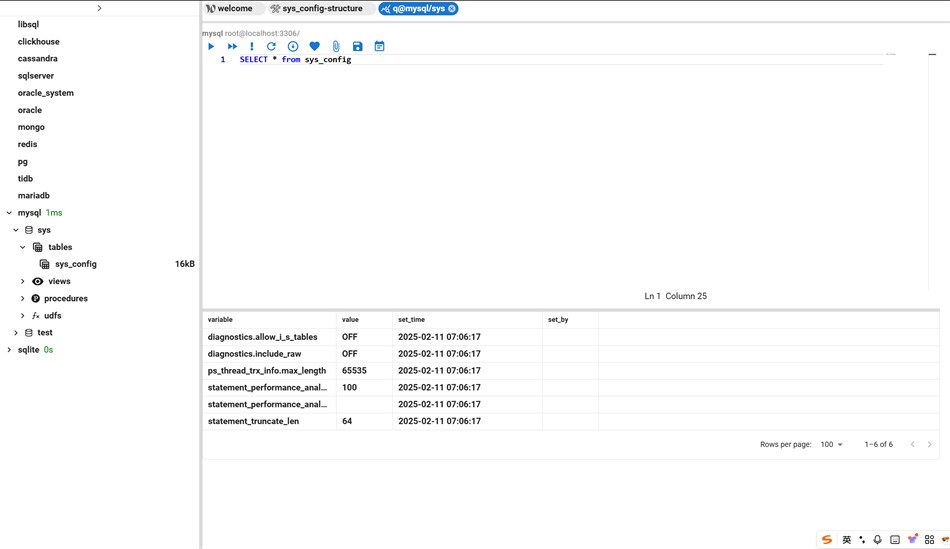The image size is (950, 549).
Task: Run the query with the play icon
Action: click(x=211, y=46)
